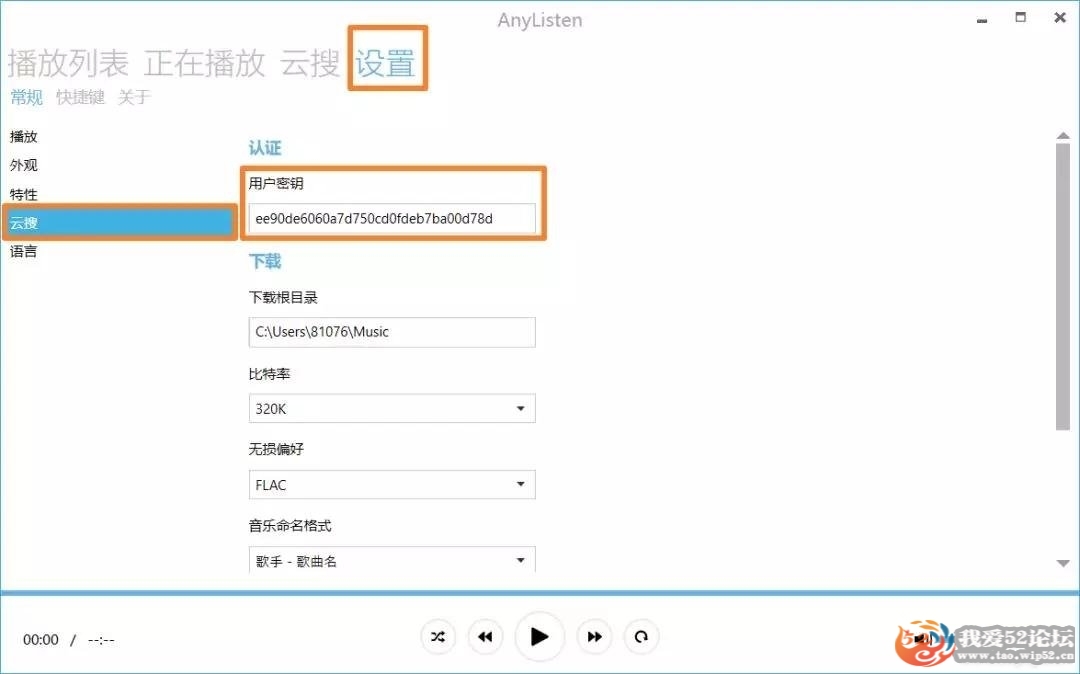1080x674 pixels.
Task: Select 播放 in the settings sidebar
Action: pos(23,136)
